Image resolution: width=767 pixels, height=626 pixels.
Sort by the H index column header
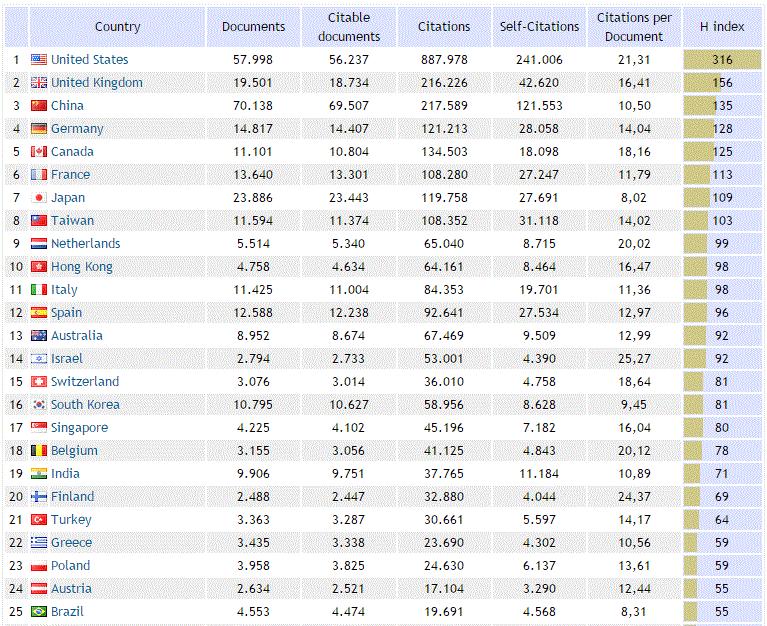click(722, 27)
